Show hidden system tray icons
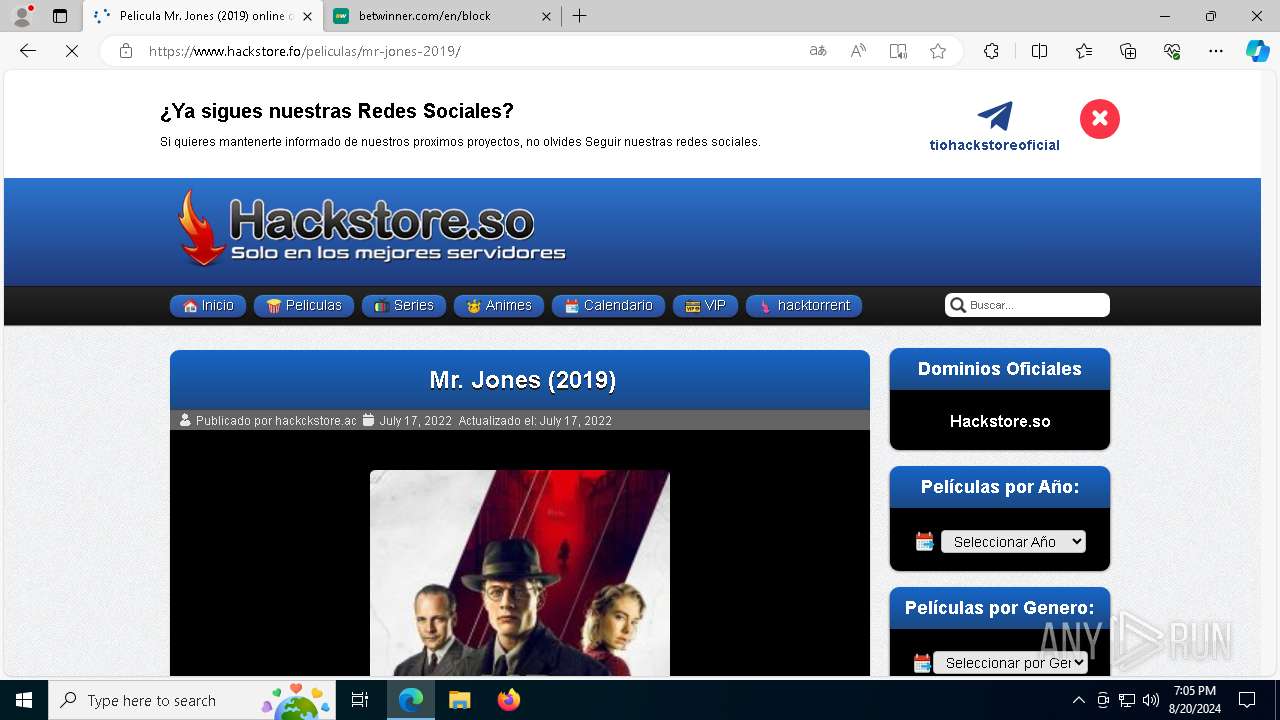 [1078, 700]
